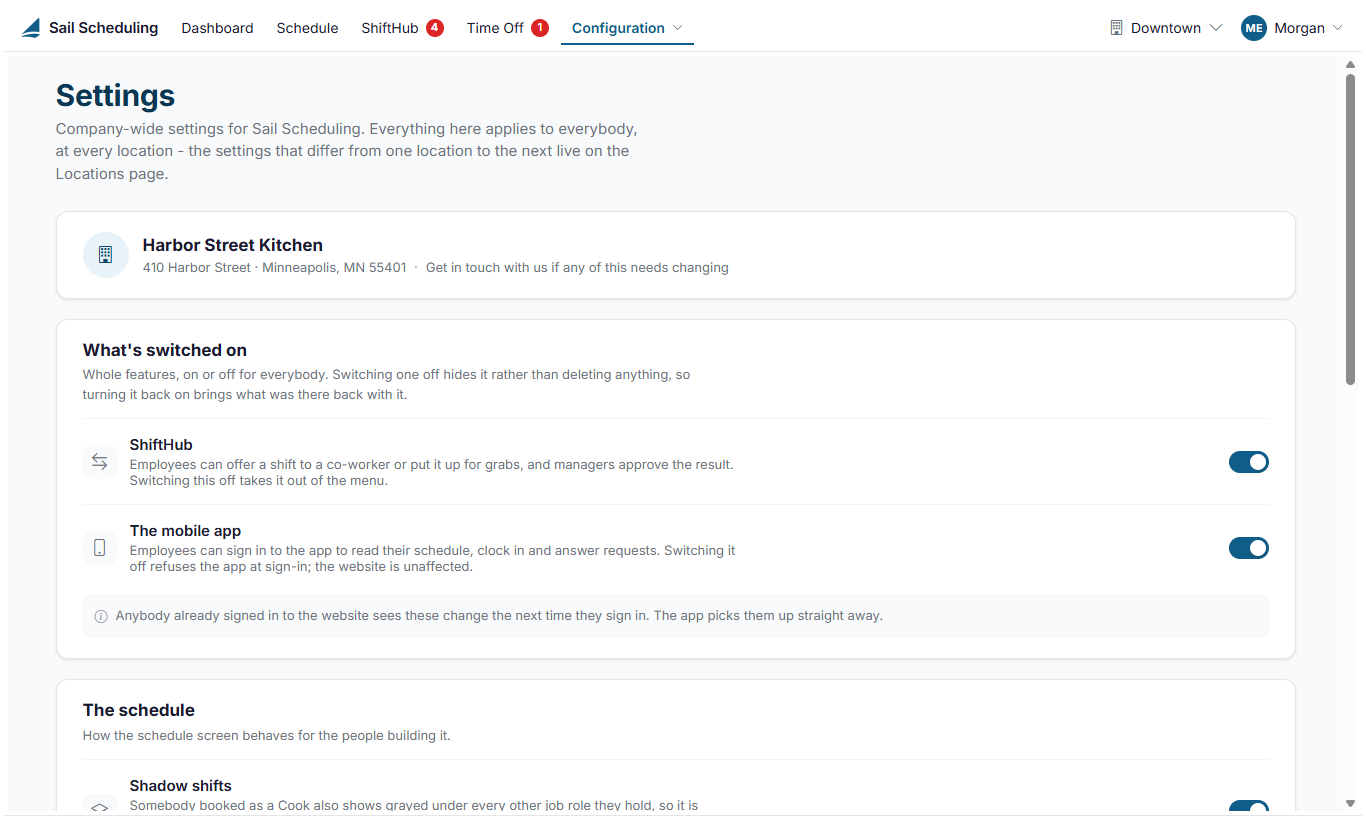Click the Harbor Street Kitchen company name

[x=233, y=245]
